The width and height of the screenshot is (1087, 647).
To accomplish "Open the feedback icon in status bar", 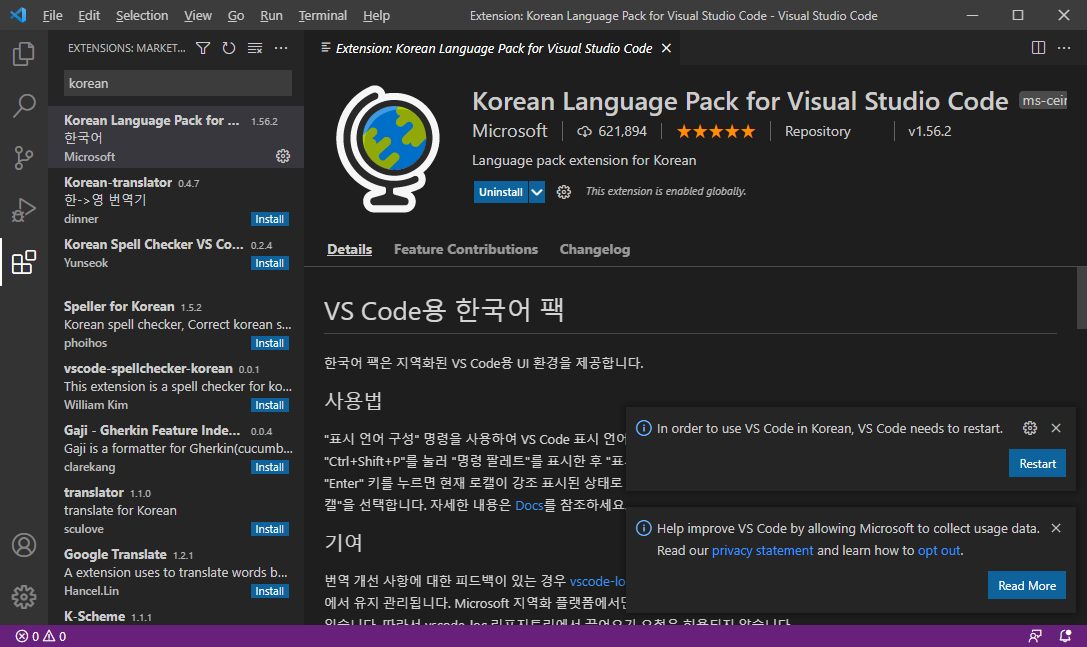I will coord(1035,636).
